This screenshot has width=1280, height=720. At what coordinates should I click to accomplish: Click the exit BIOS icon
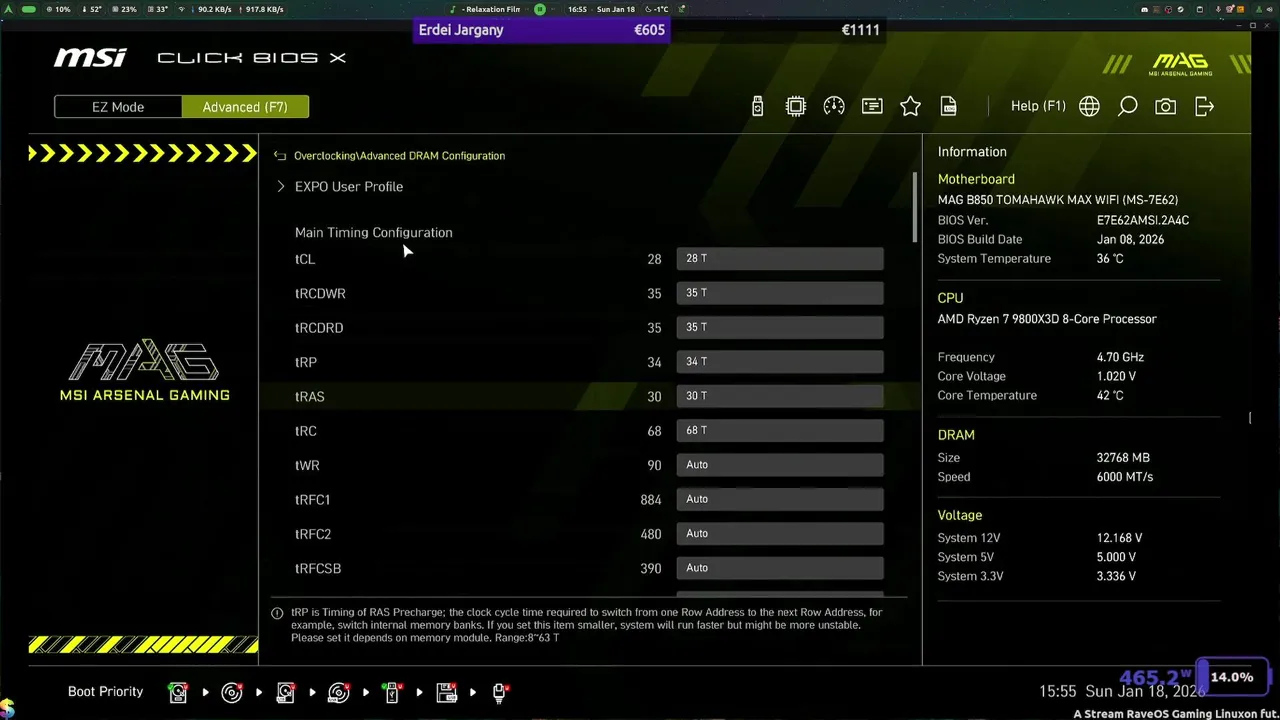click(x=1204, y=106)
